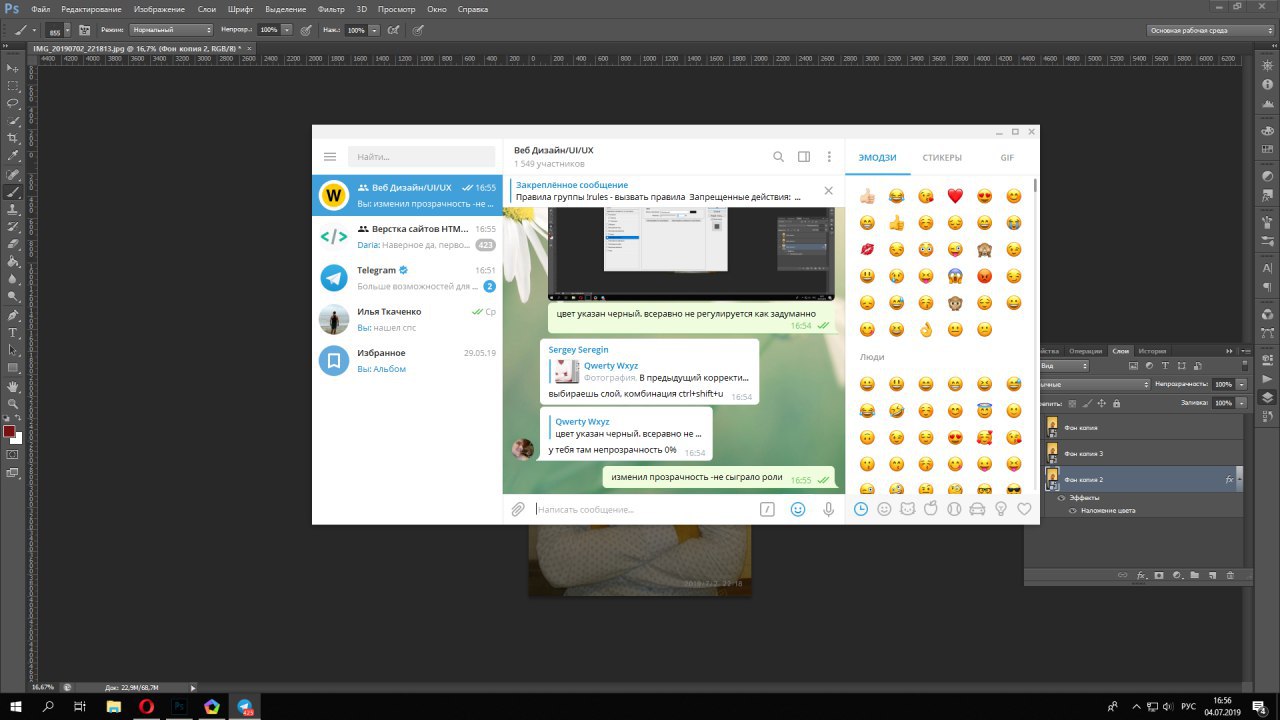The image size is (1280, 720).
Task: Click the add layer style fx icon at panel bottom
Action: (1141, 575)
